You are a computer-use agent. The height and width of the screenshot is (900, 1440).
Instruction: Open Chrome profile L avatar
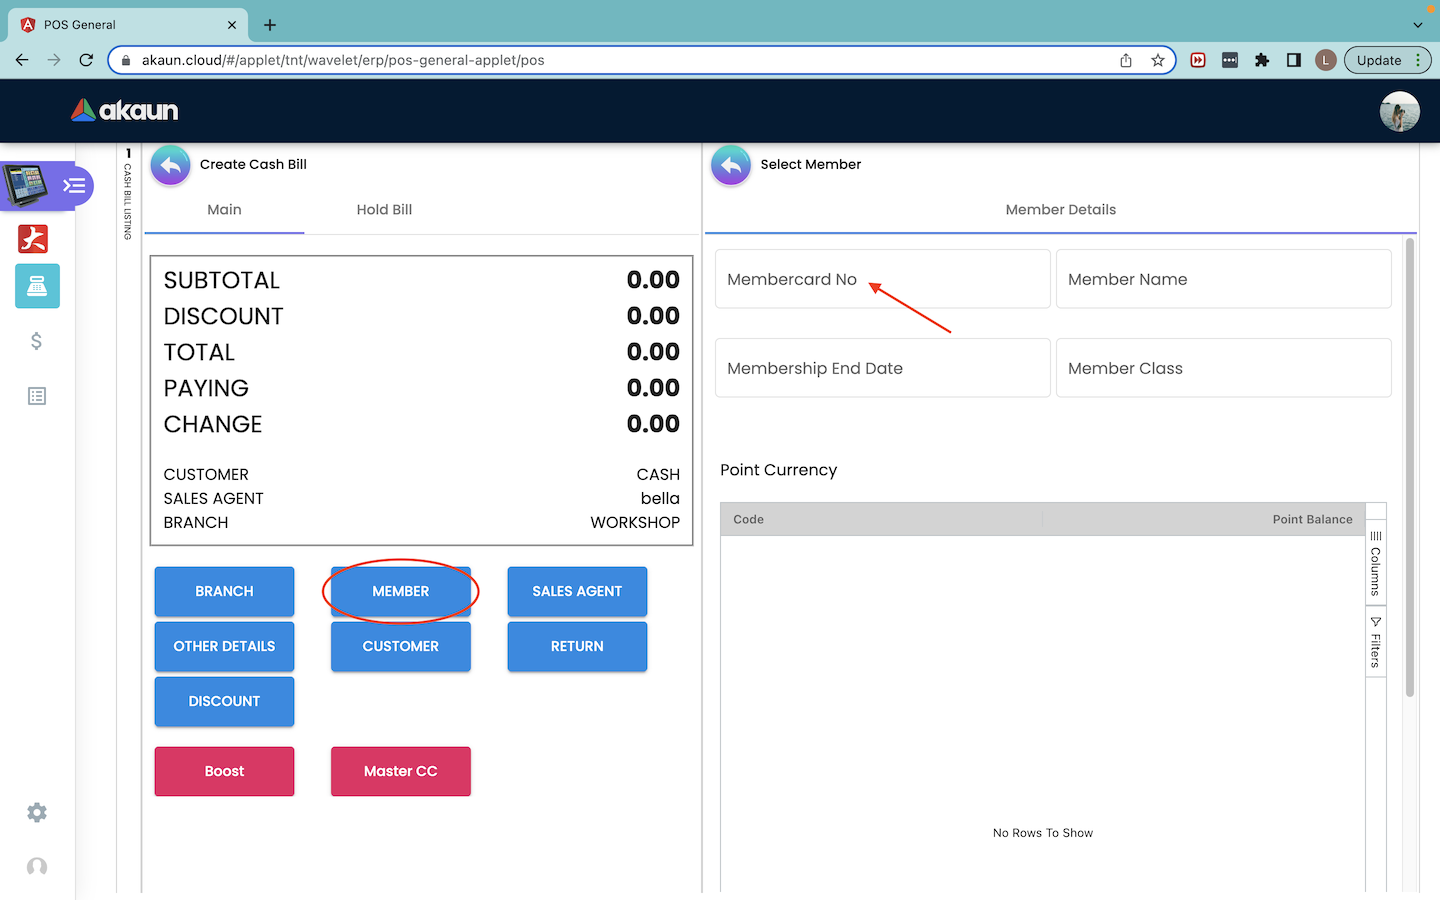coord(1326,60)
